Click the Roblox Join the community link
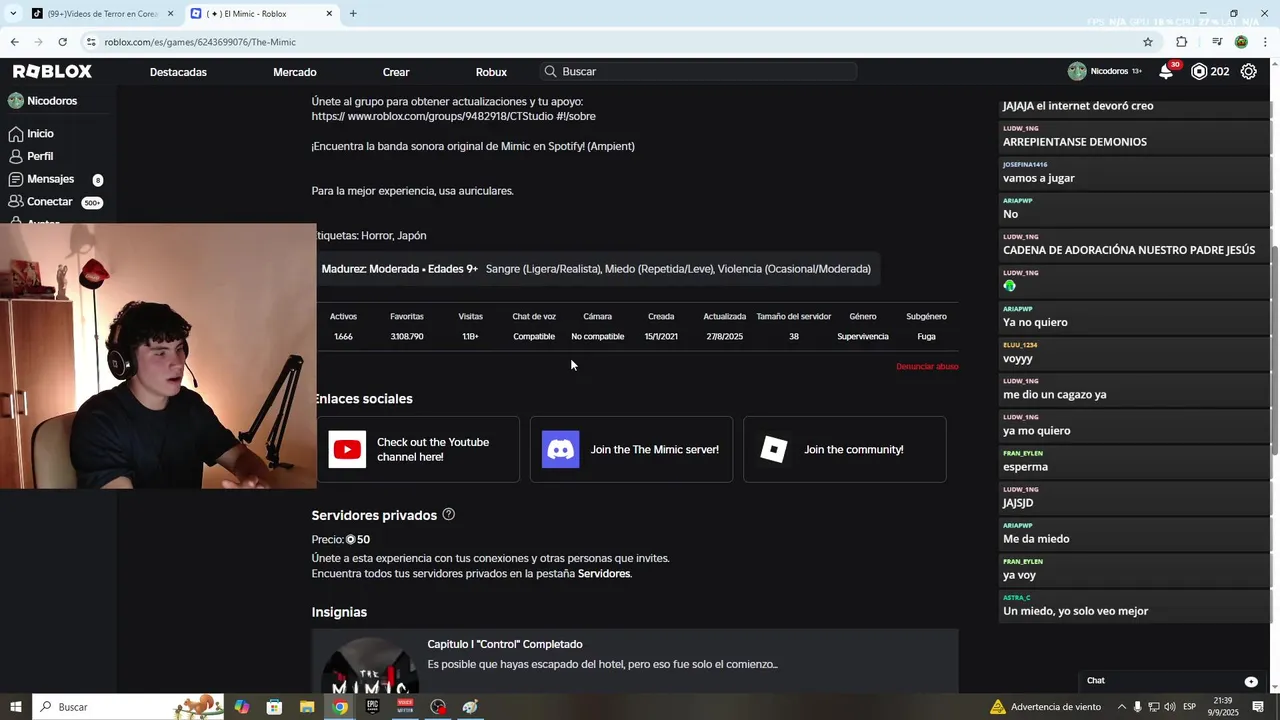 click(844, 450)
